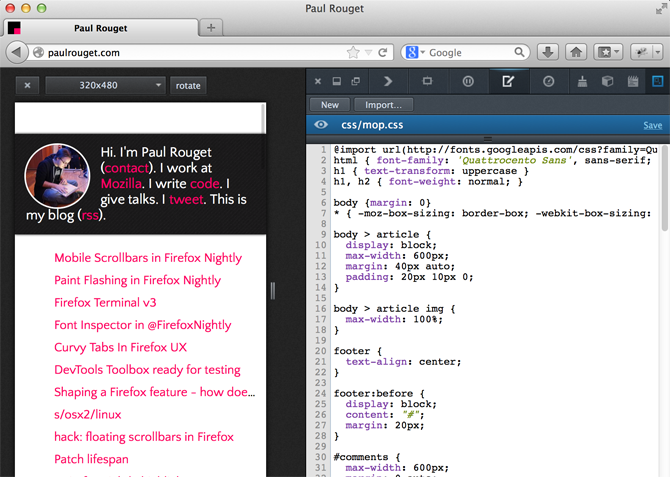670x477 pixels.
Task: Open 'Patch lifespan' post
Action: (91, 459)
